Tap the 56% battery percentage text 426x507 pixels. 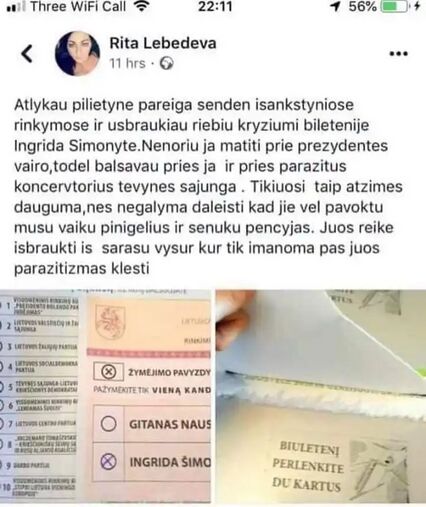click(363, 7)
